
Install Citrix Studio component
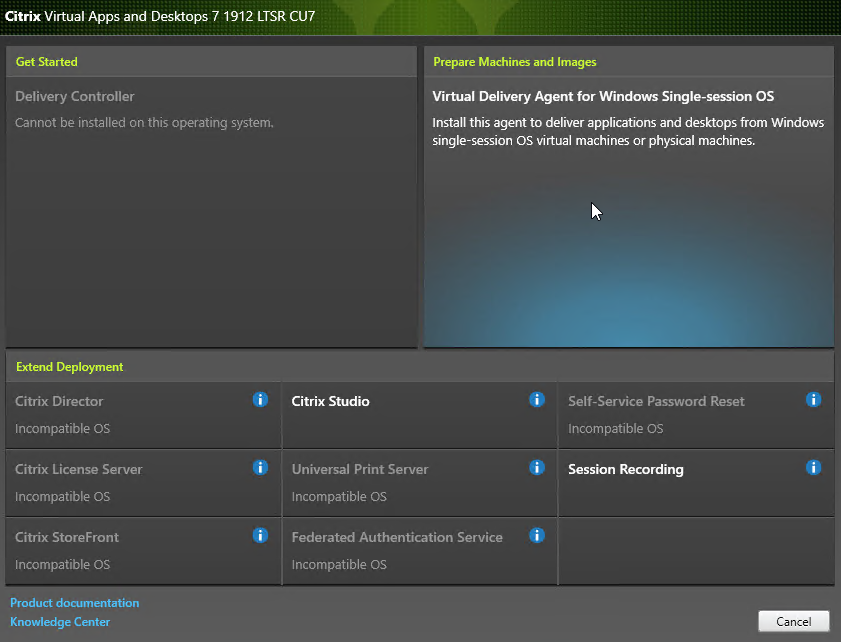tap(419, 415)
